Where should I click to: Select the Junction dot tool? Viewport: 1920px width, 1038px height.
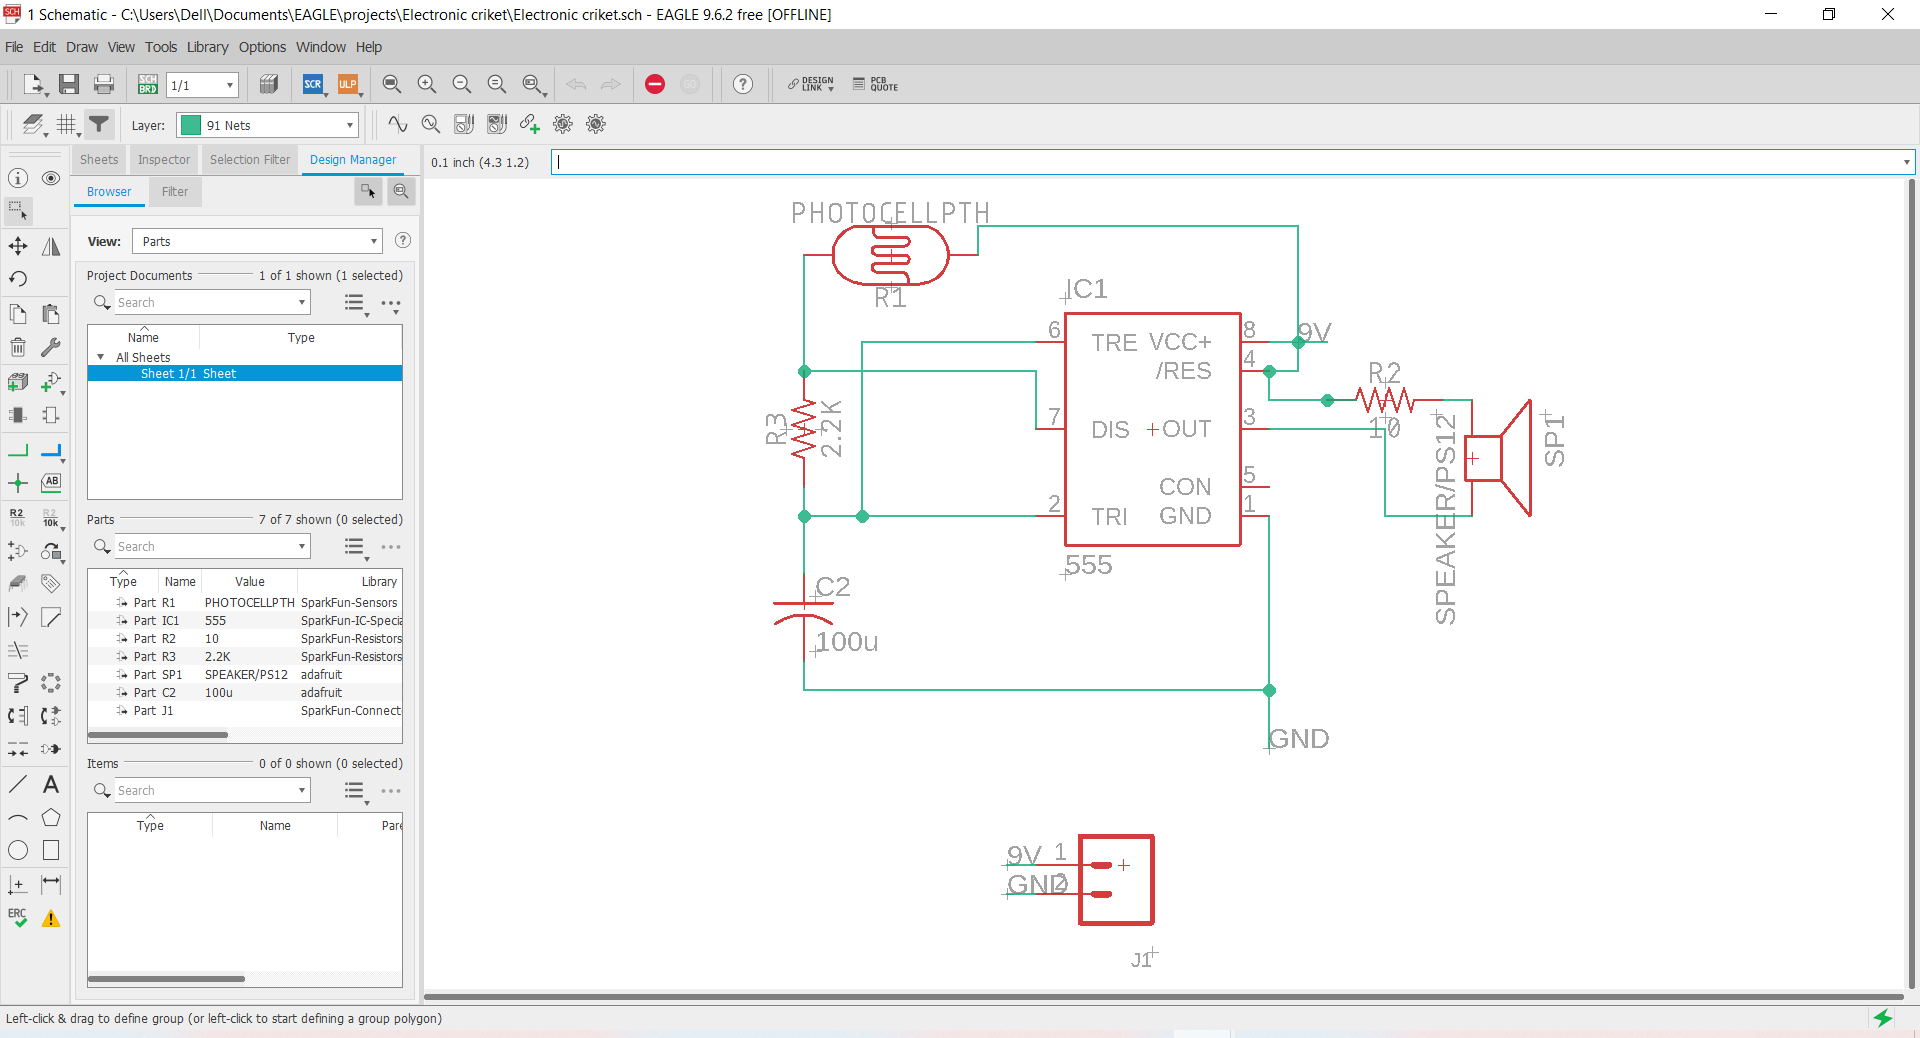[18, 484]
